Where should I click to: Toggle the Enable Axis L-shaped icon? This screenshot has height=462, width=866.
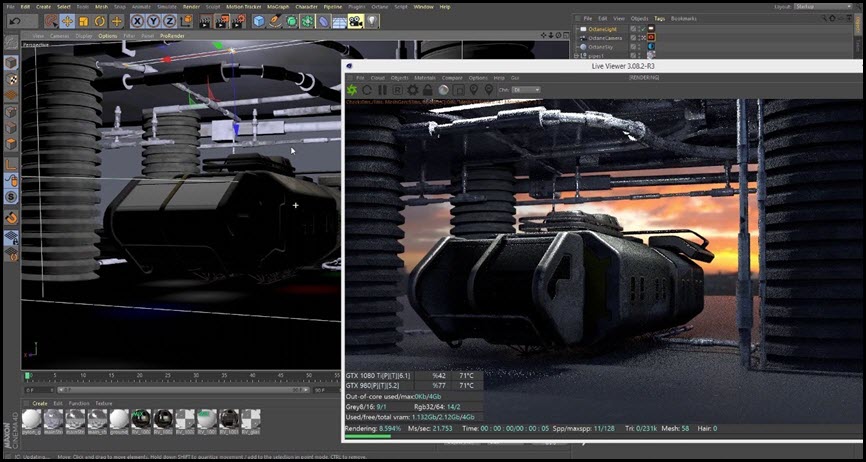tap(11, 164)
